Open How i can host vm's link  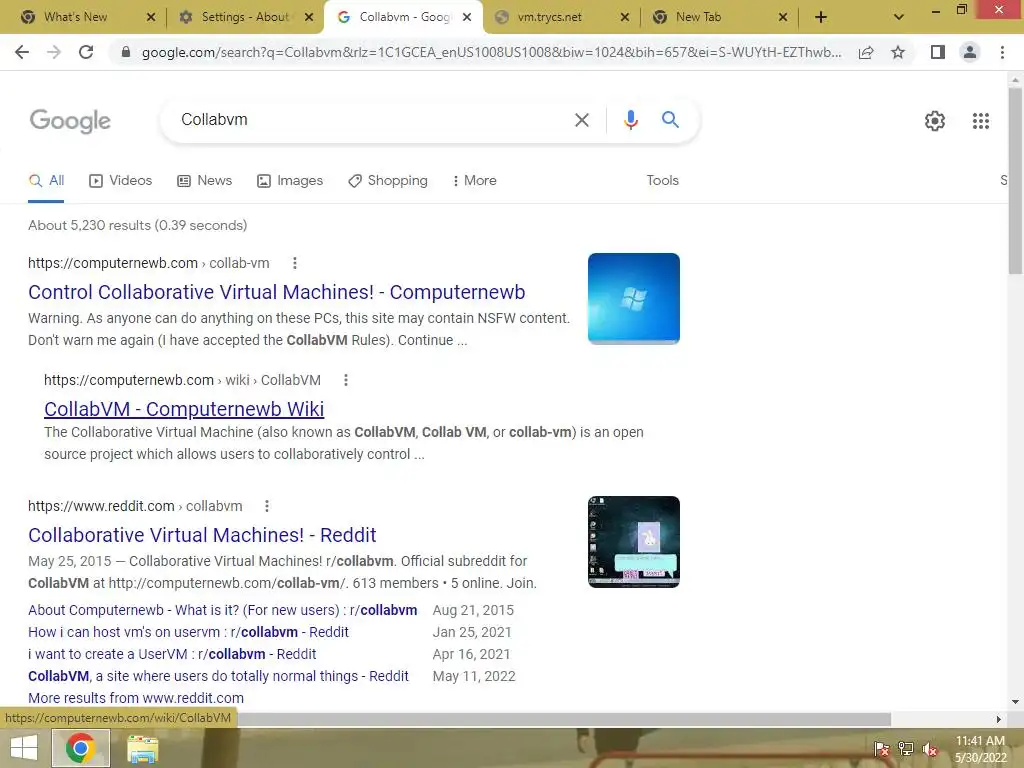pos(188,632)
